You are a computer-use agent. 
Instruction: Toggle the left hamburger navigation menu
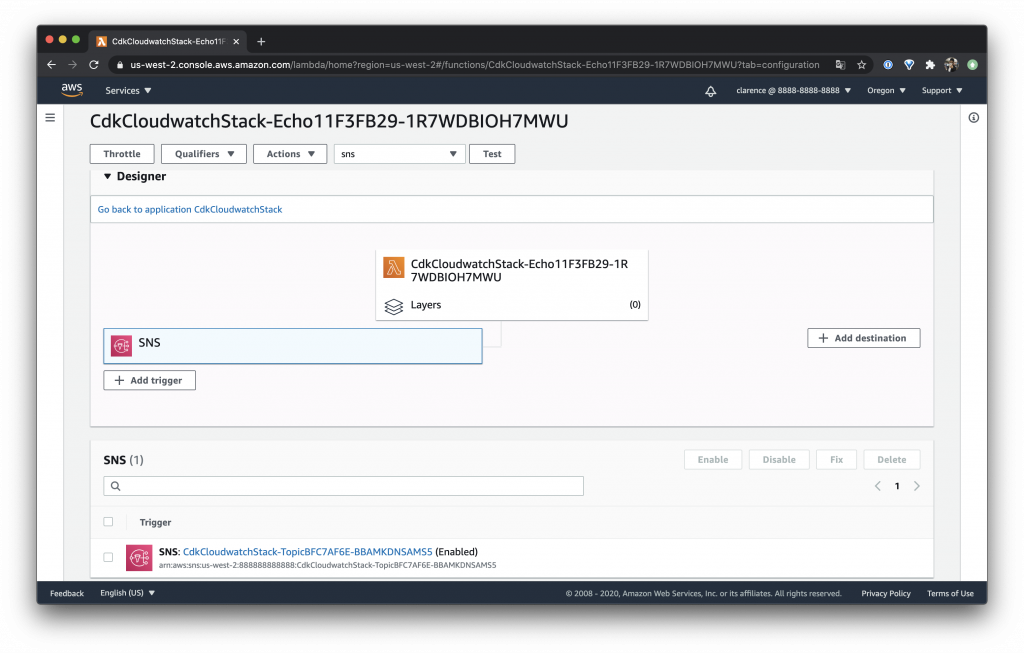point(50,118)
